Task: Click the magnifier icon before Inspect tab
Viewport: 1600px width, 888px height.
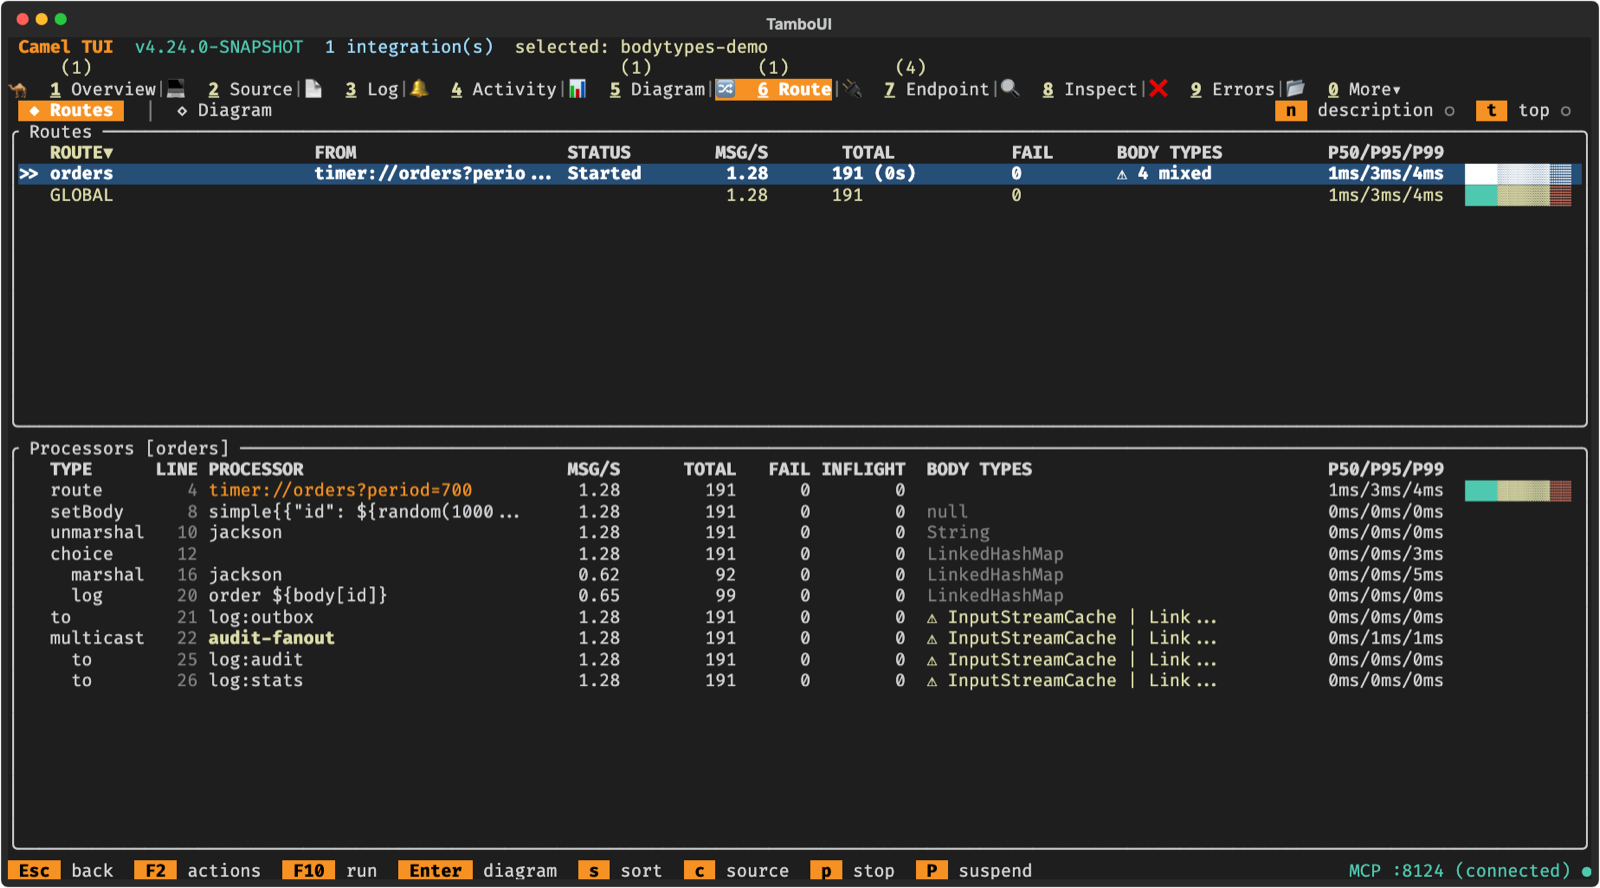Action: click(1010, 89)
